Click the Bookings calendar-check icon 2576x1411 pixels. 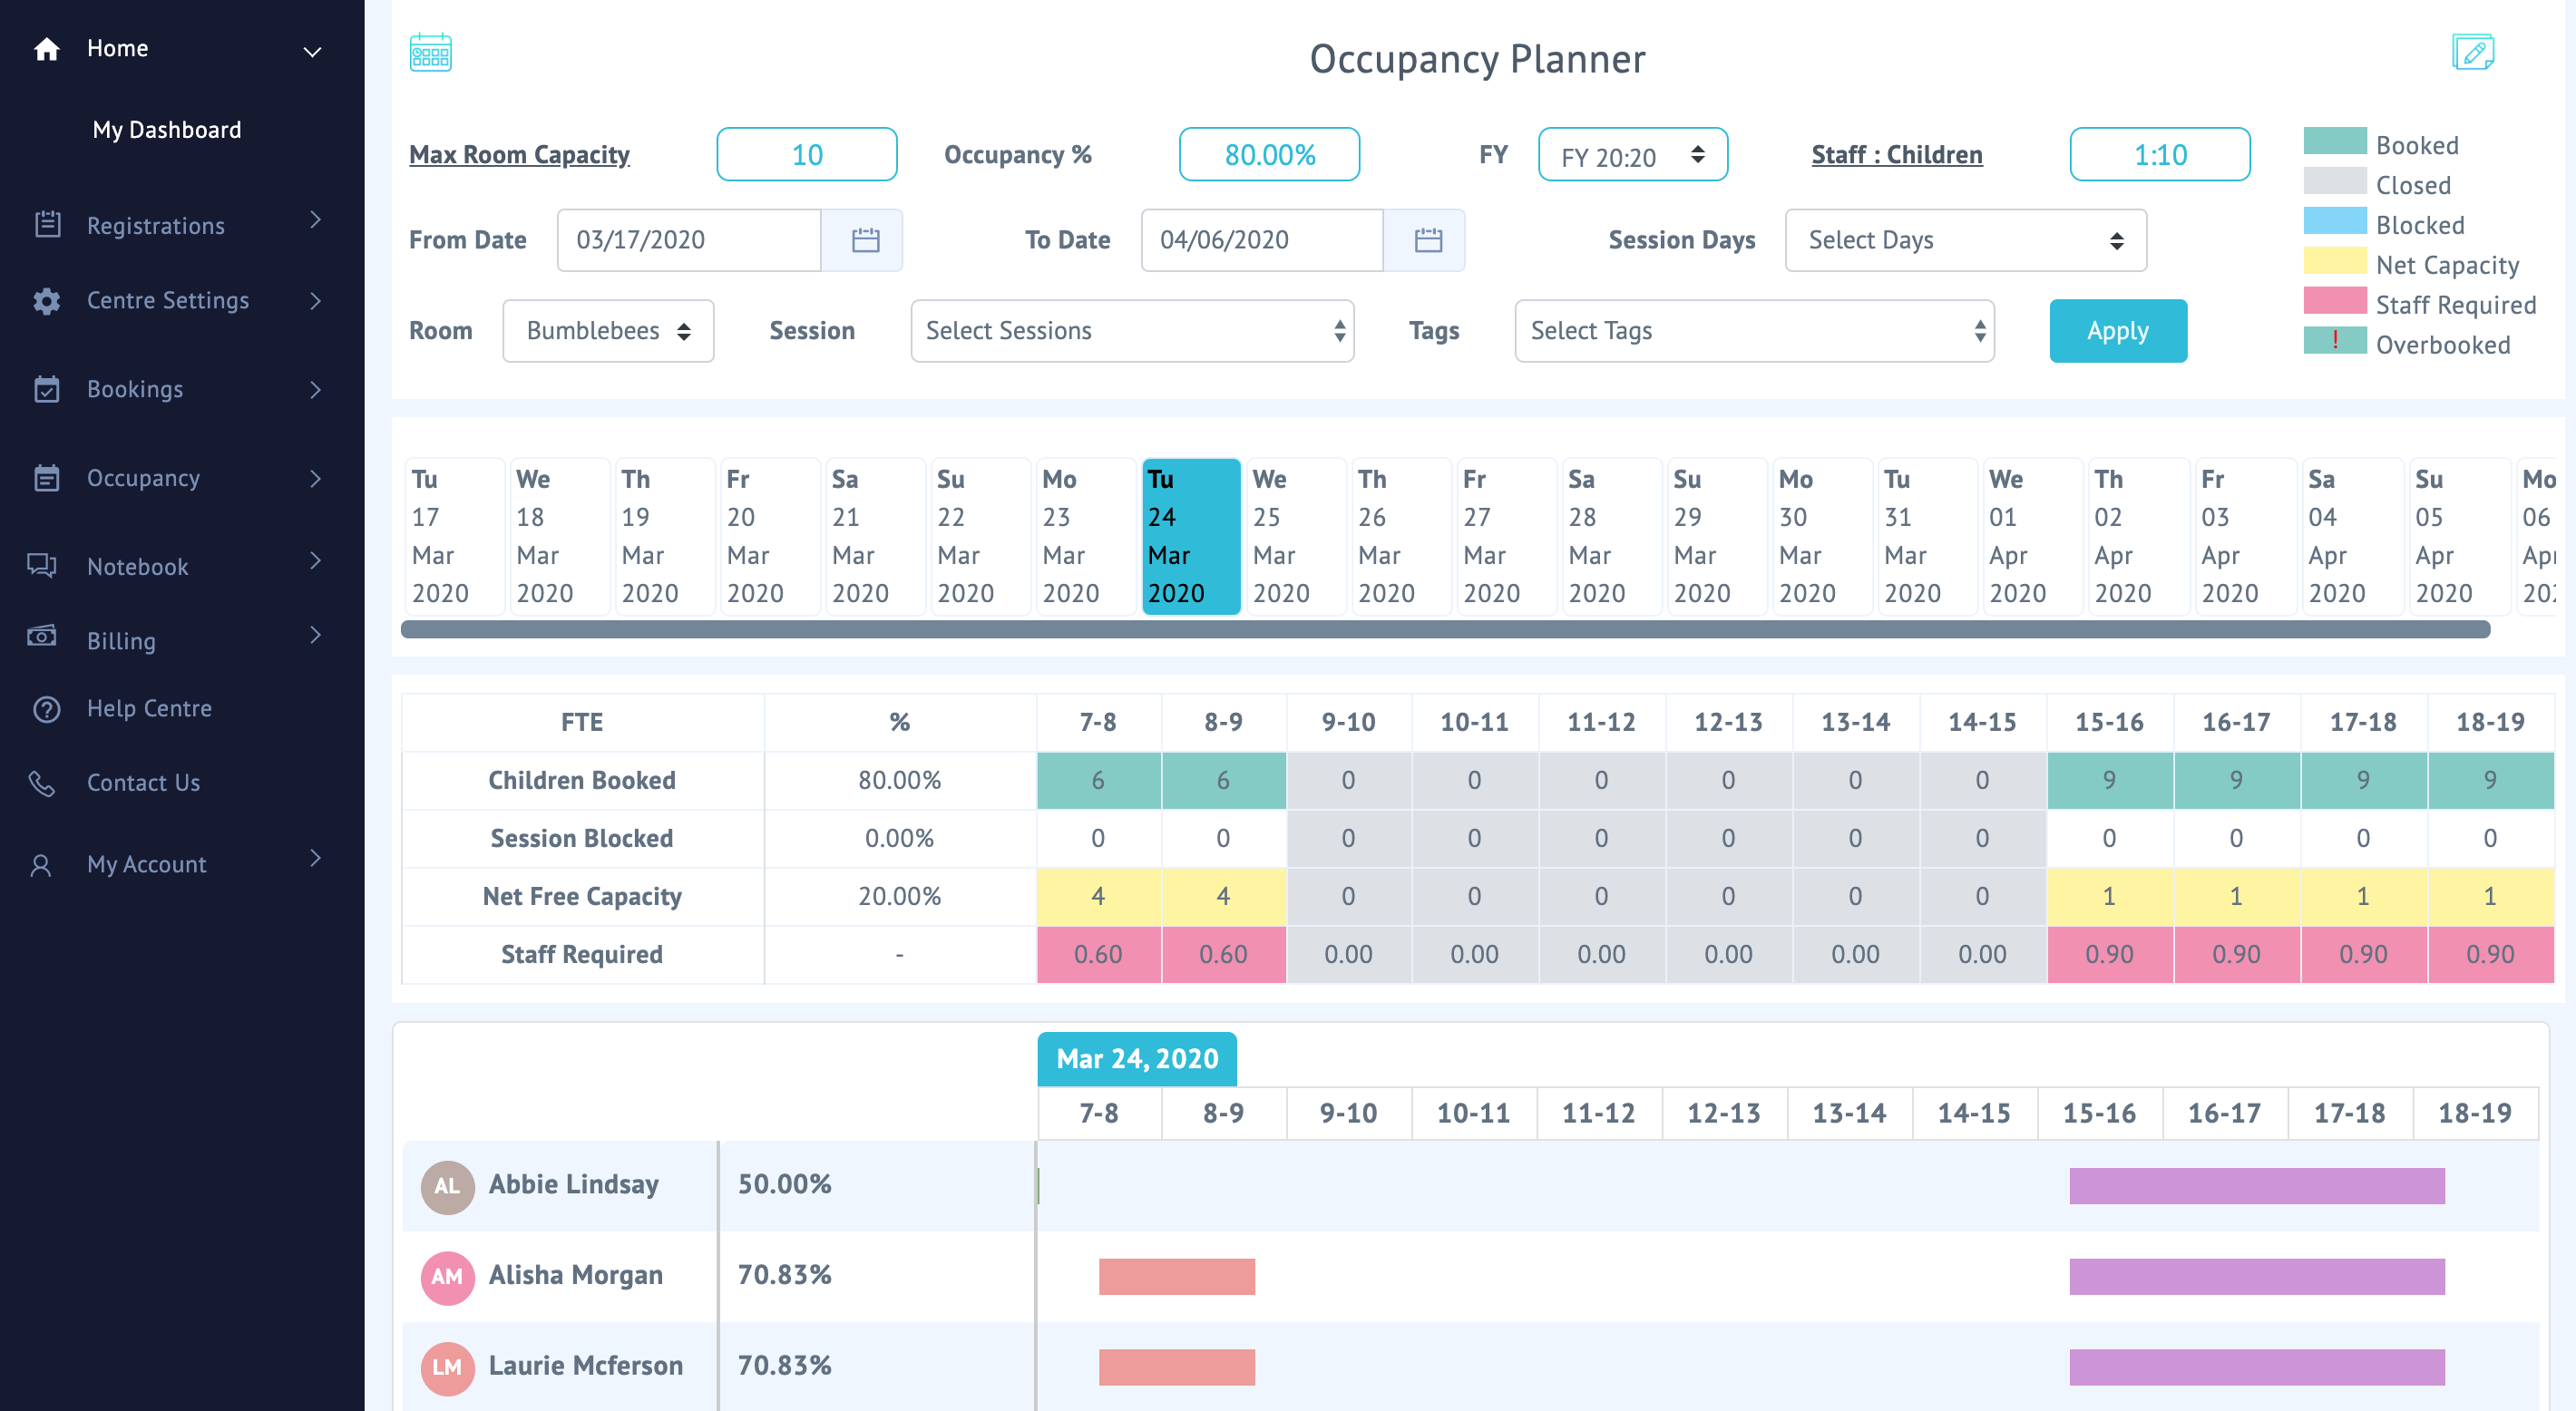47,389
